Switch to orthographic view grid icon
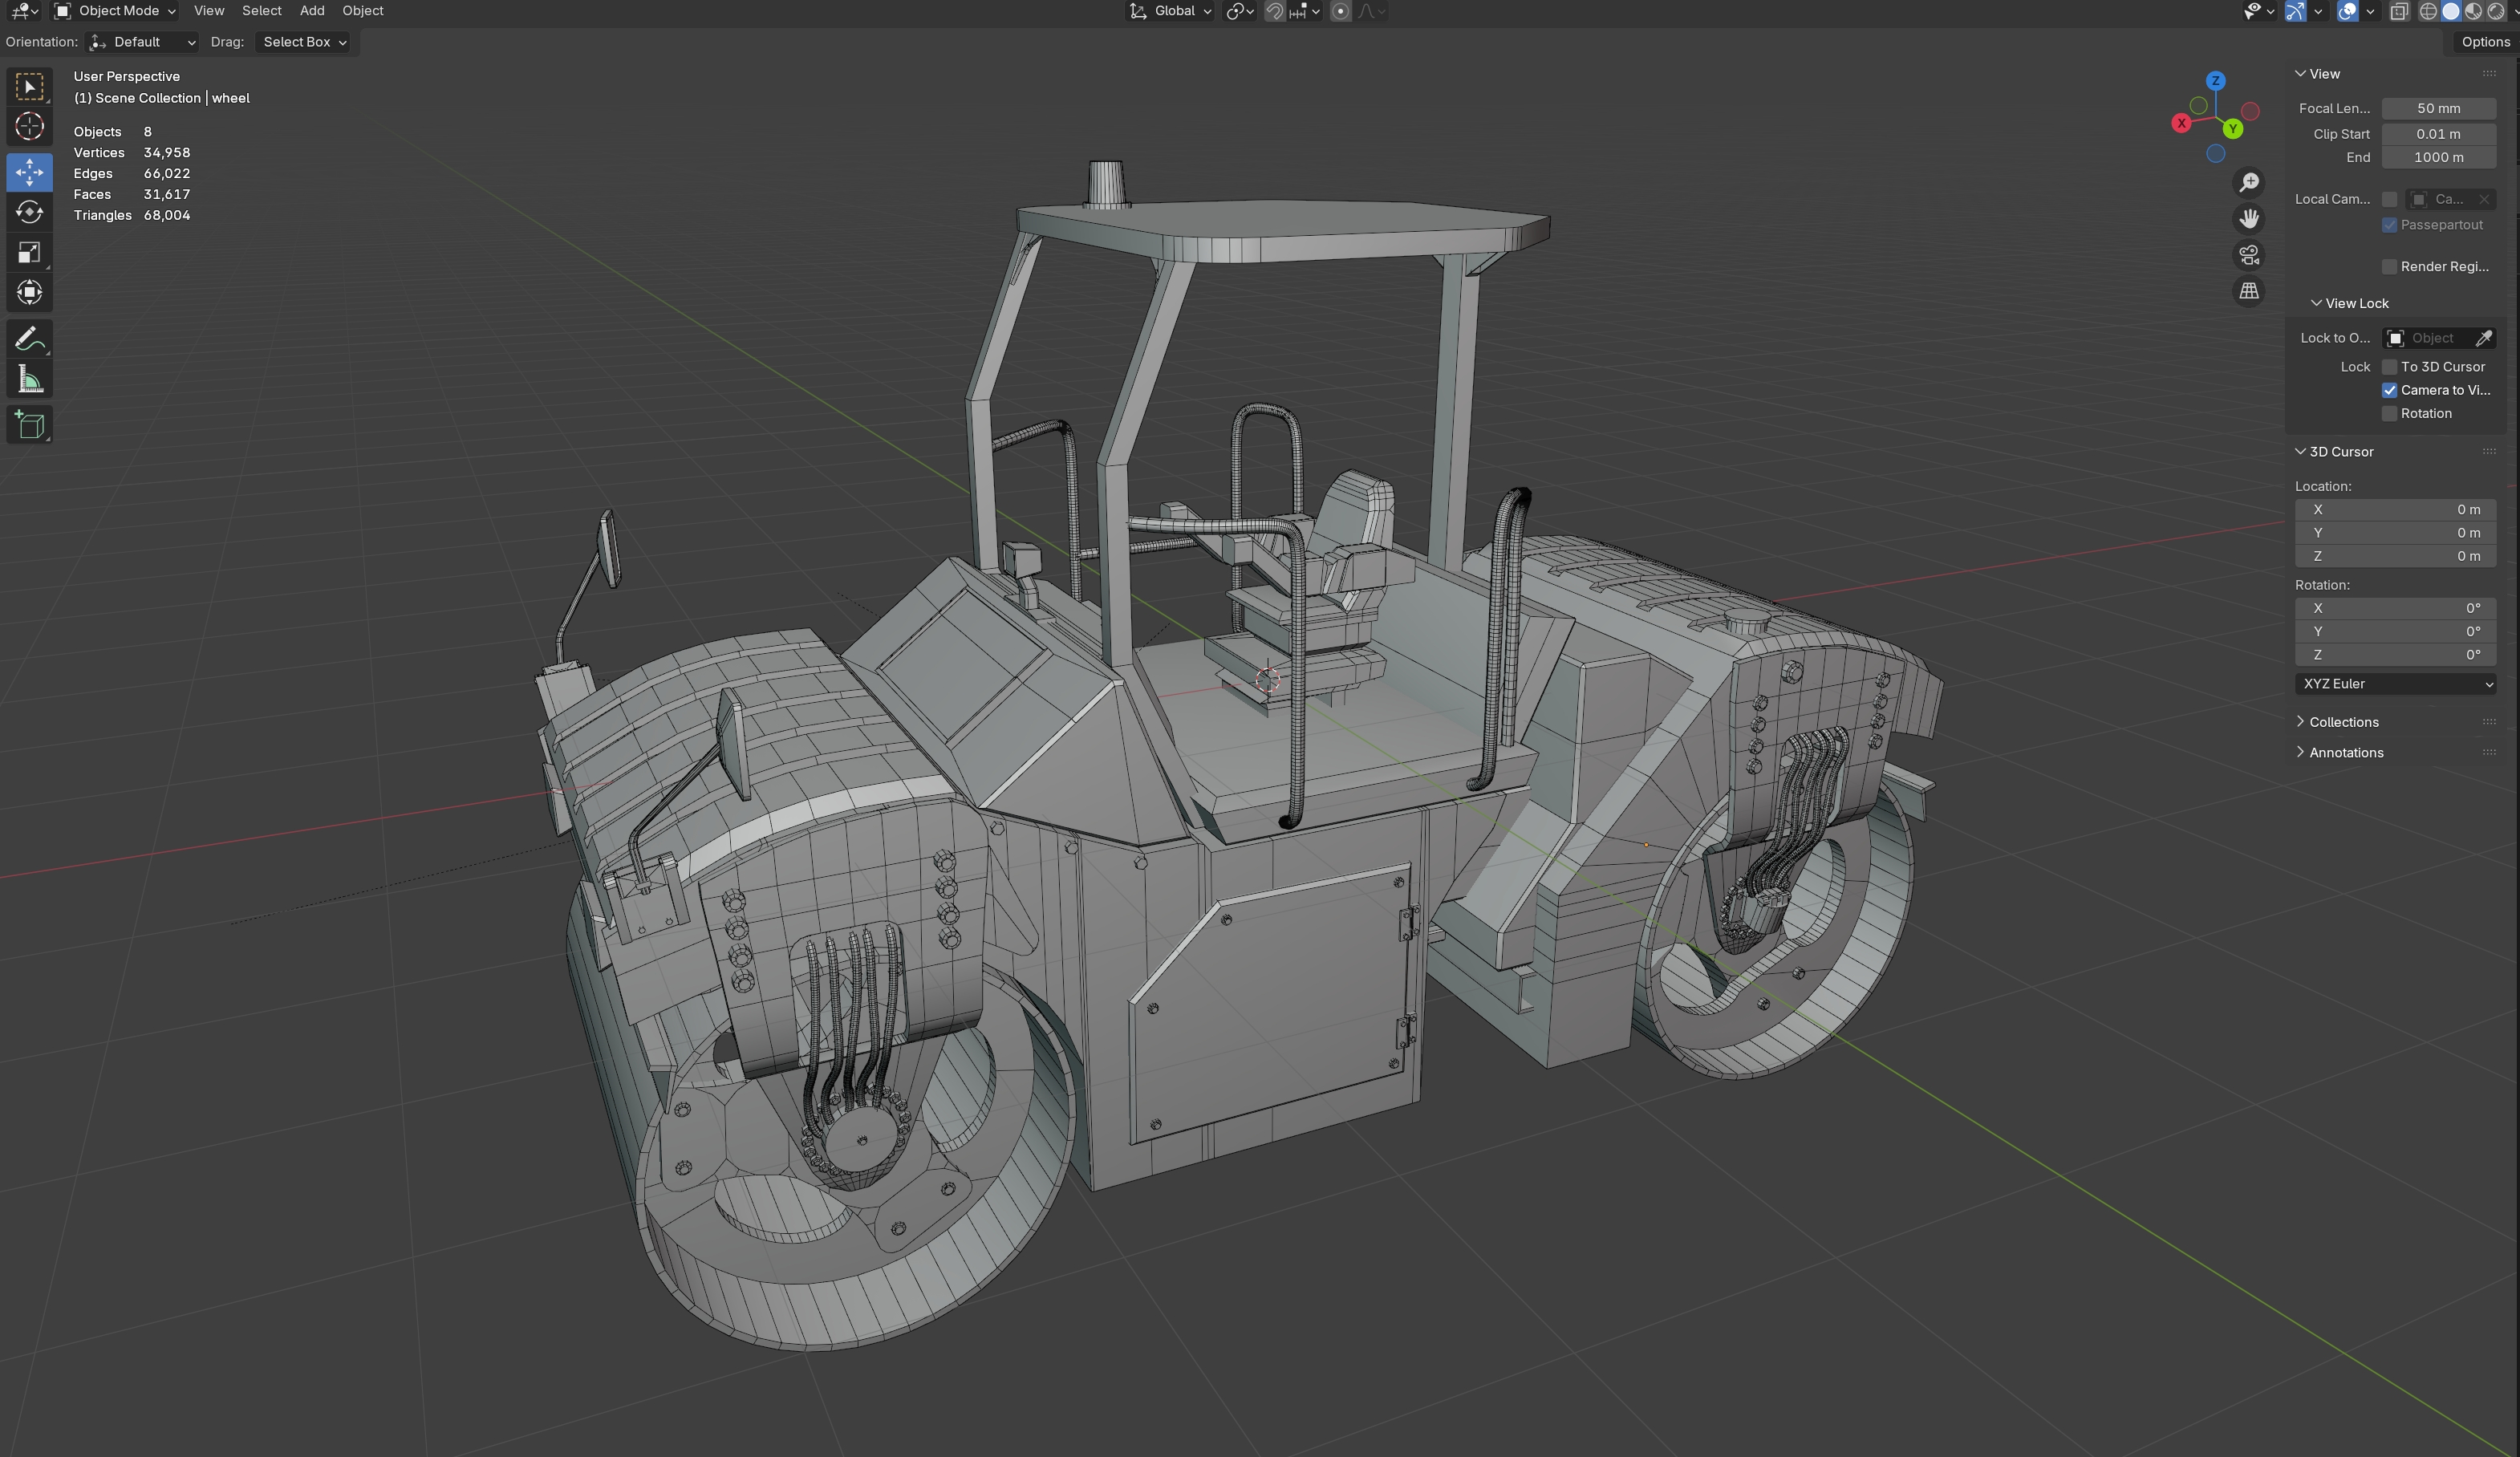This screenshot has width=2520, height=1457. tap(2249, 291)
